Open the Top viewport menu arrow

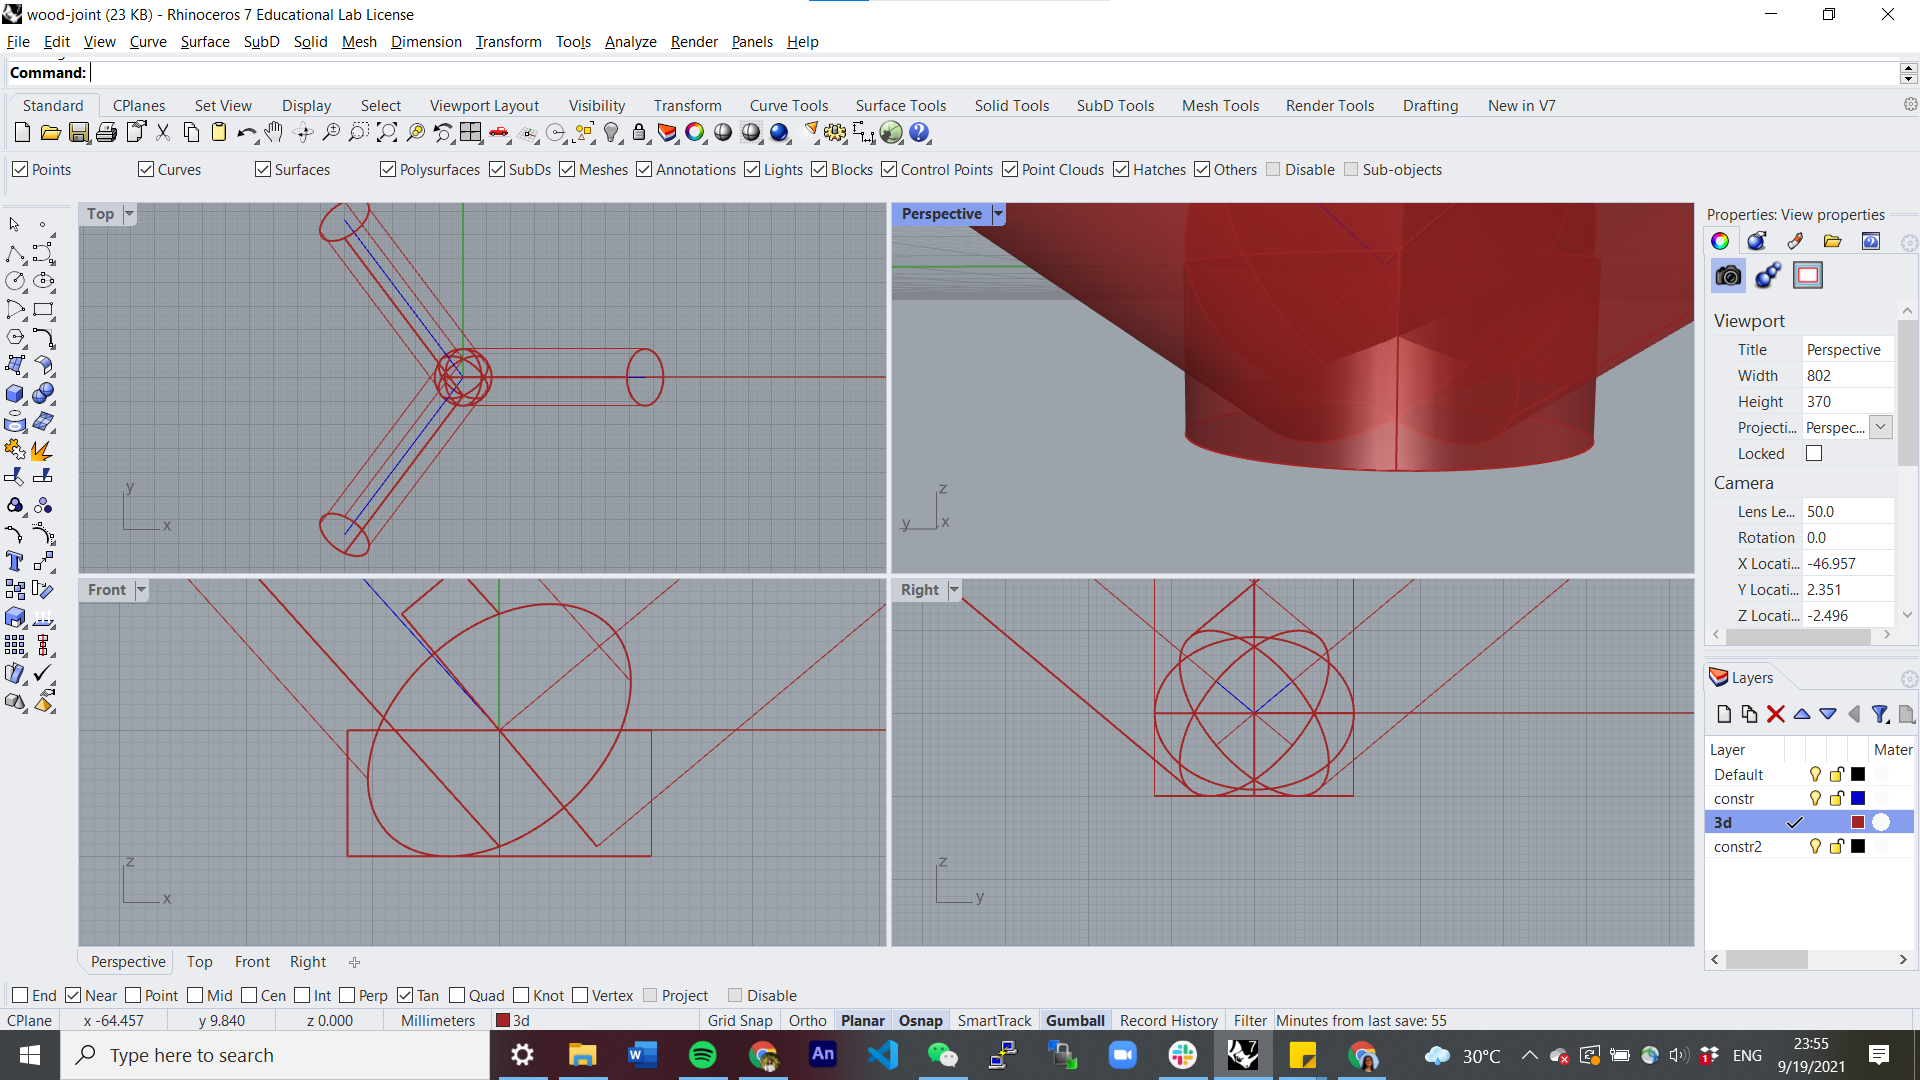point(129,214)
